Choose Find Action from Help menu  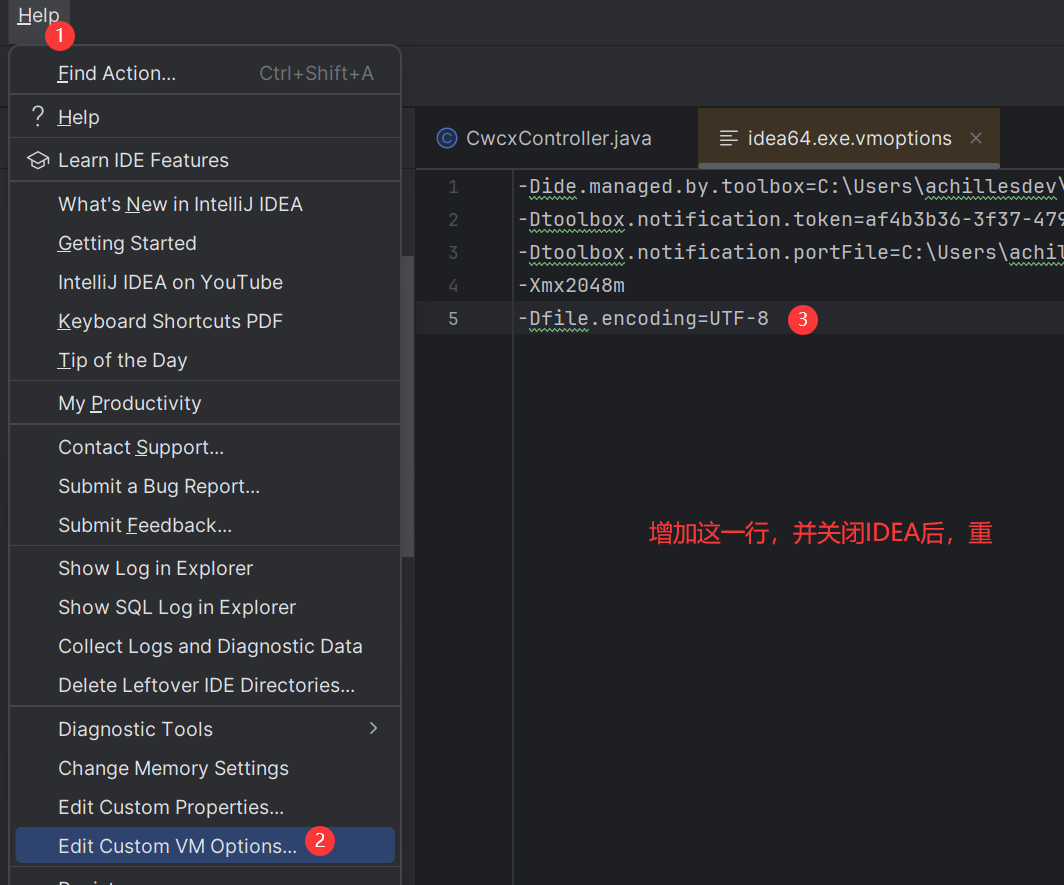(116, 73)
